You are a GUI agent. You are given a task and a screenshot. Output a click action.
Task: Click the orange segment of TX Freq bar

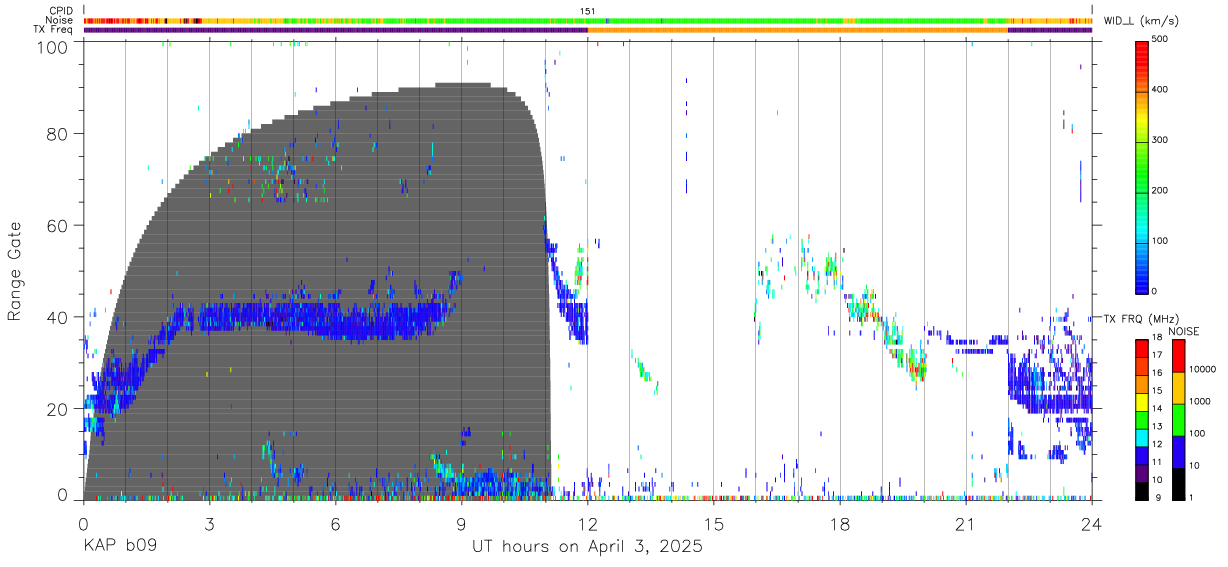pos(798,30)
